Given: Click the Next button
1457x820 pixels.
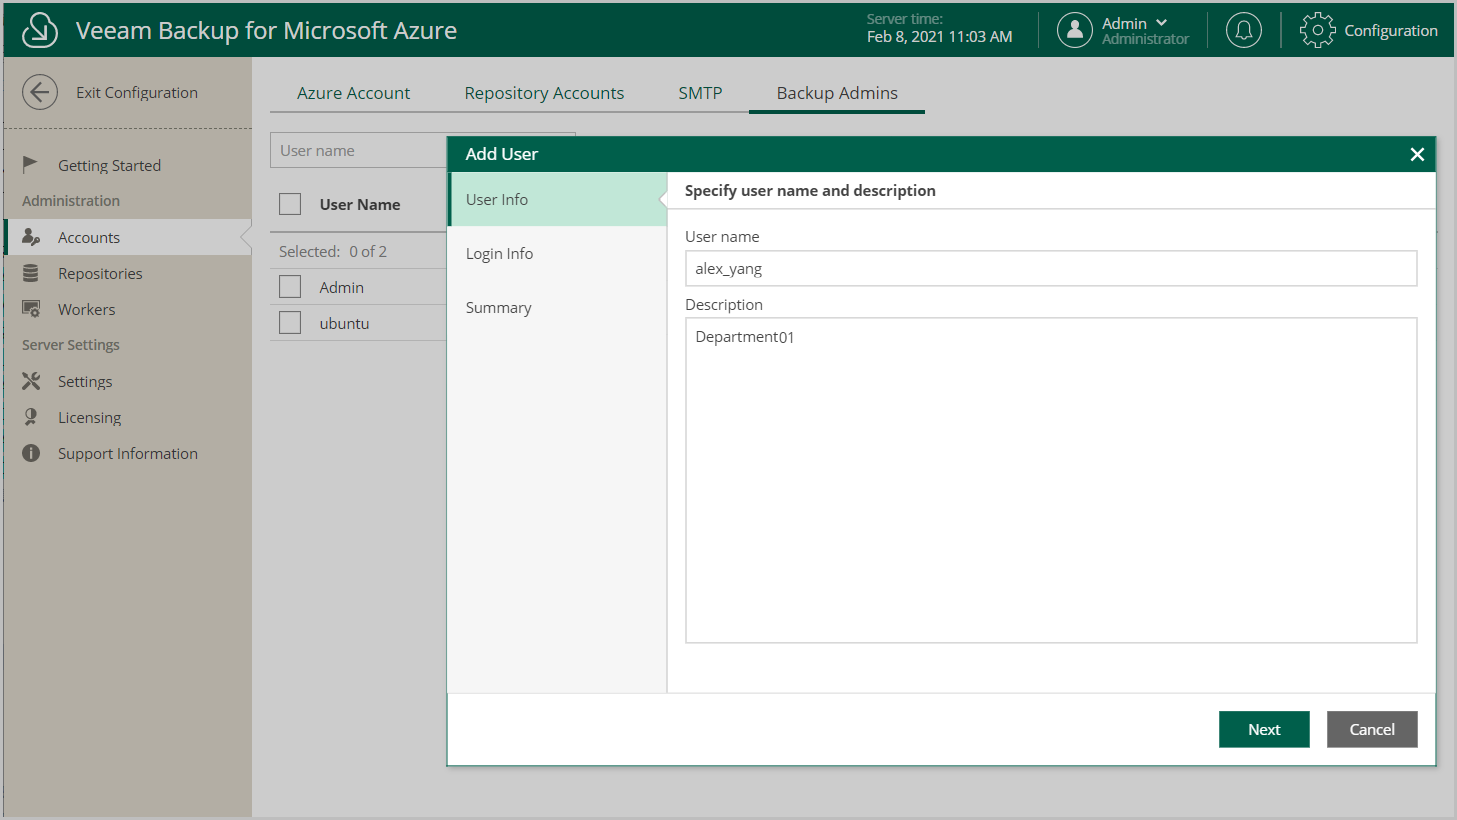Looking at the screenshot, I should point(1264,729).
